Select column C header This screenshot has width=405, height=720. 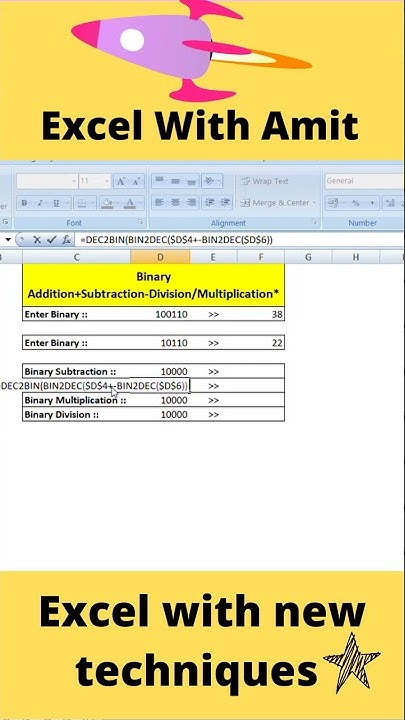pyautogui.click(x=76, y=258)
